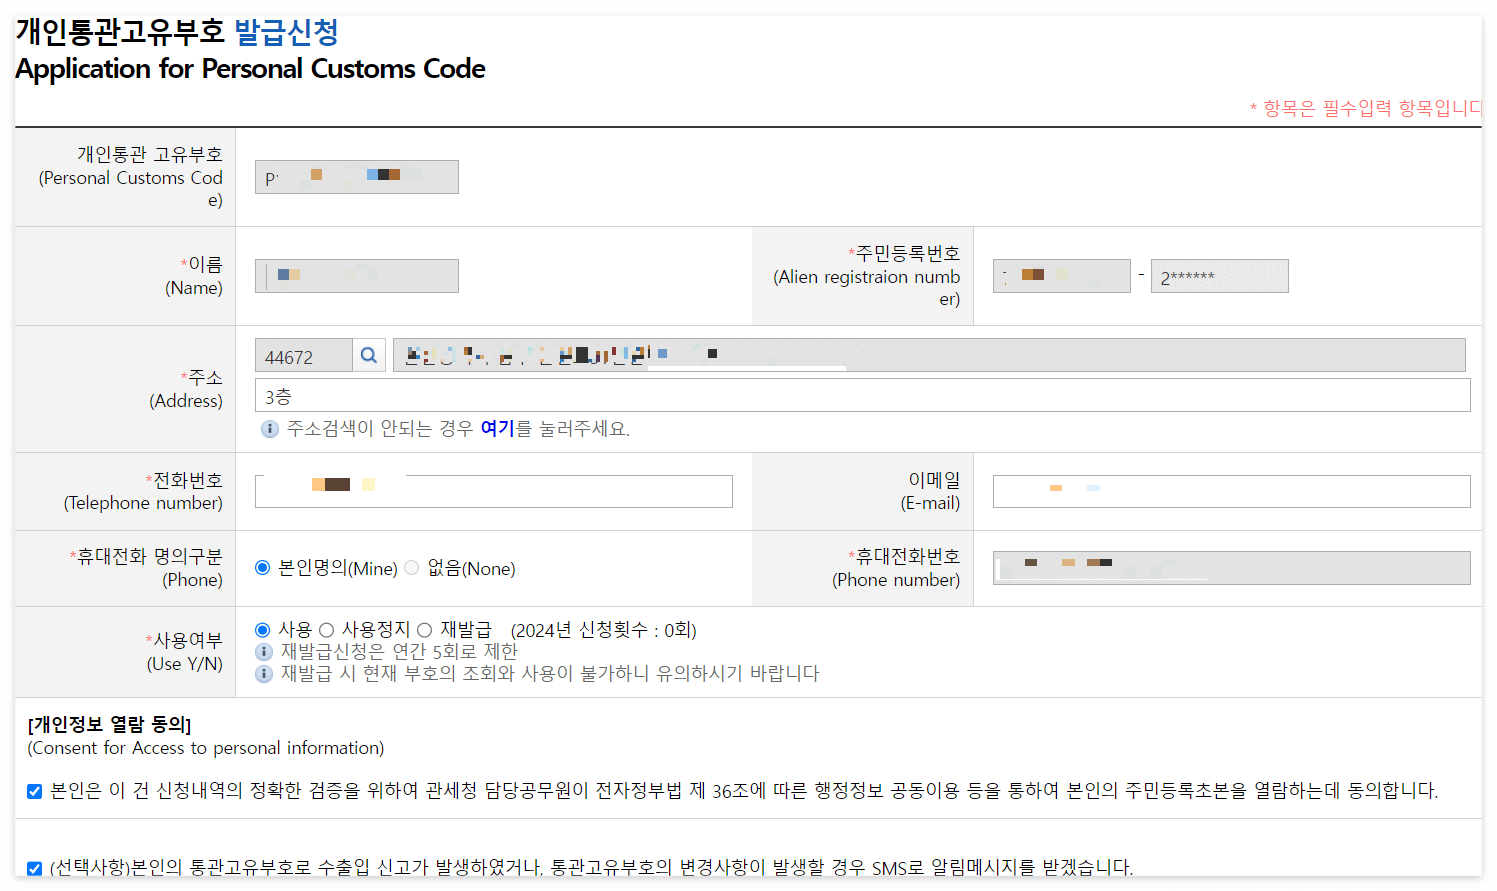
Task: Click the info icon beside address search notice
Action: pos(270,429)
